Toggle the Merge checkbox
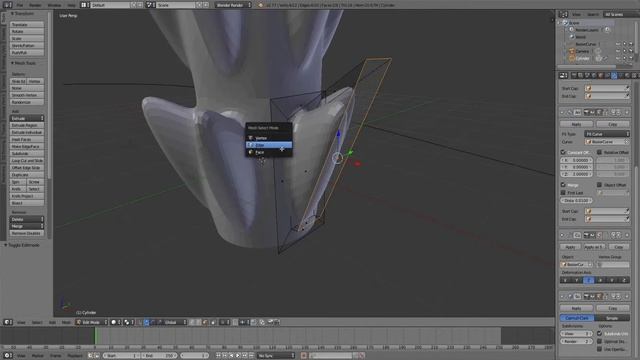The width and height of the screenshot is (640, 360). click(x=563, y=185)
